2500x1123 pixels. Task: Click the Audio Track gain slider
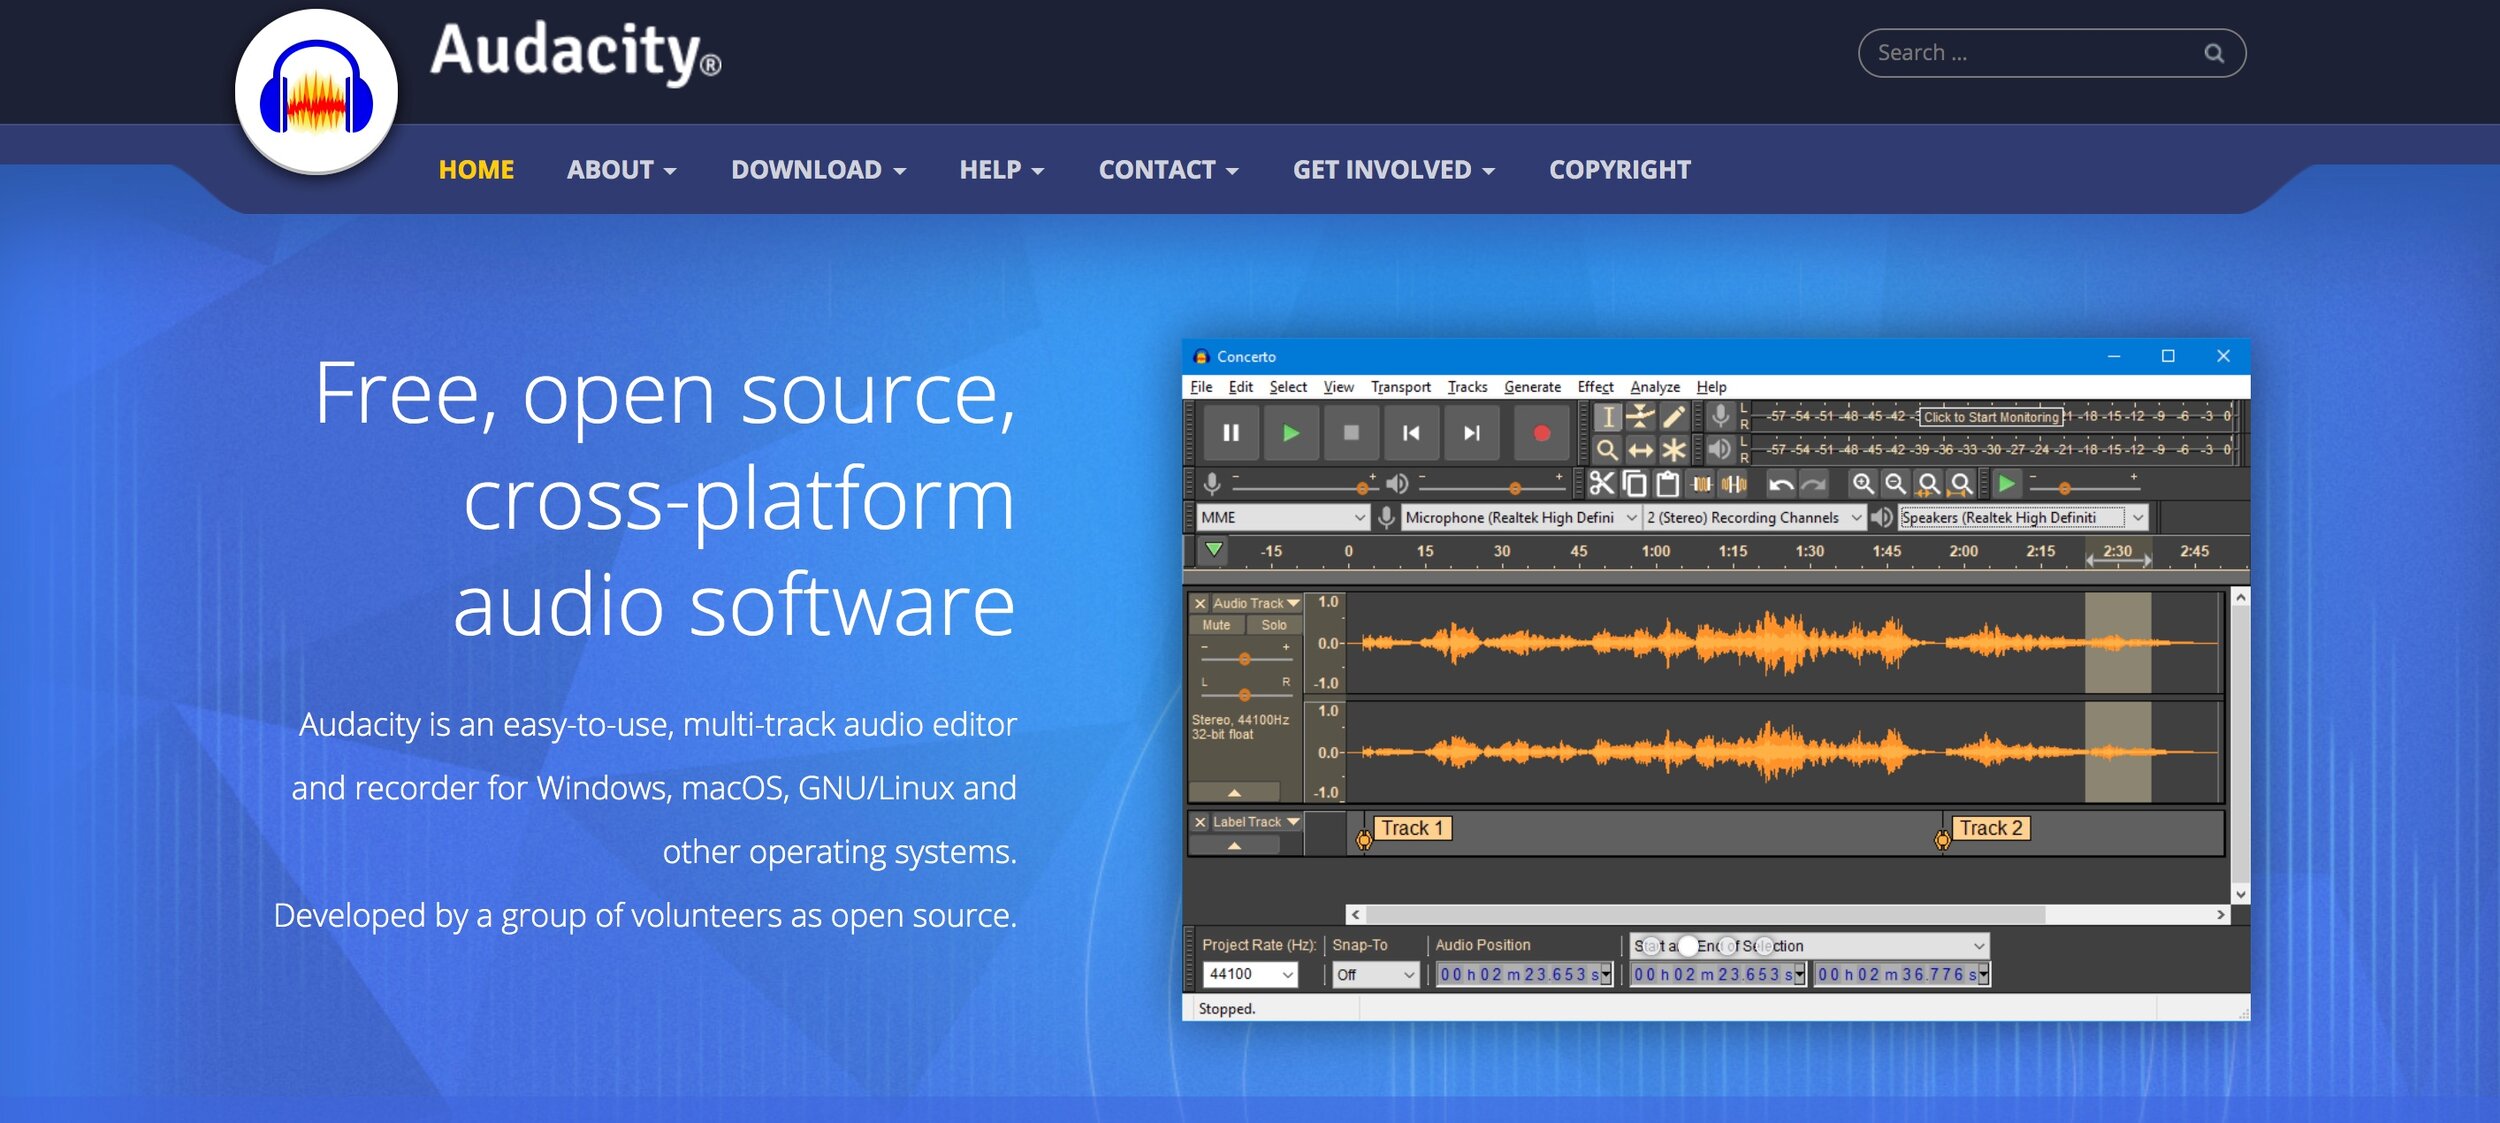pyautogui.click(x=1245, y=659)
